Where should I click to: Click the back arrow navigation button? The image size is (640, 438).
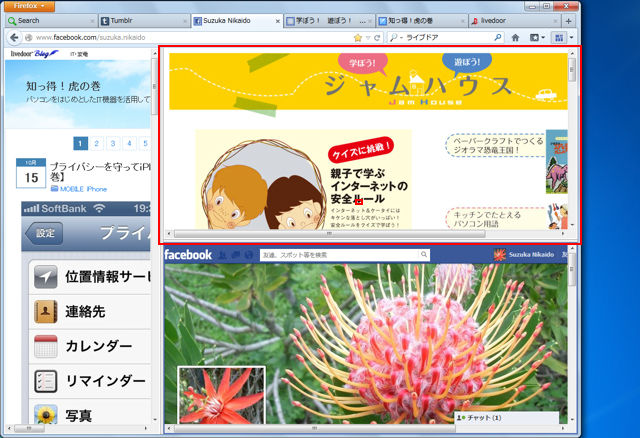pos(14,38)
